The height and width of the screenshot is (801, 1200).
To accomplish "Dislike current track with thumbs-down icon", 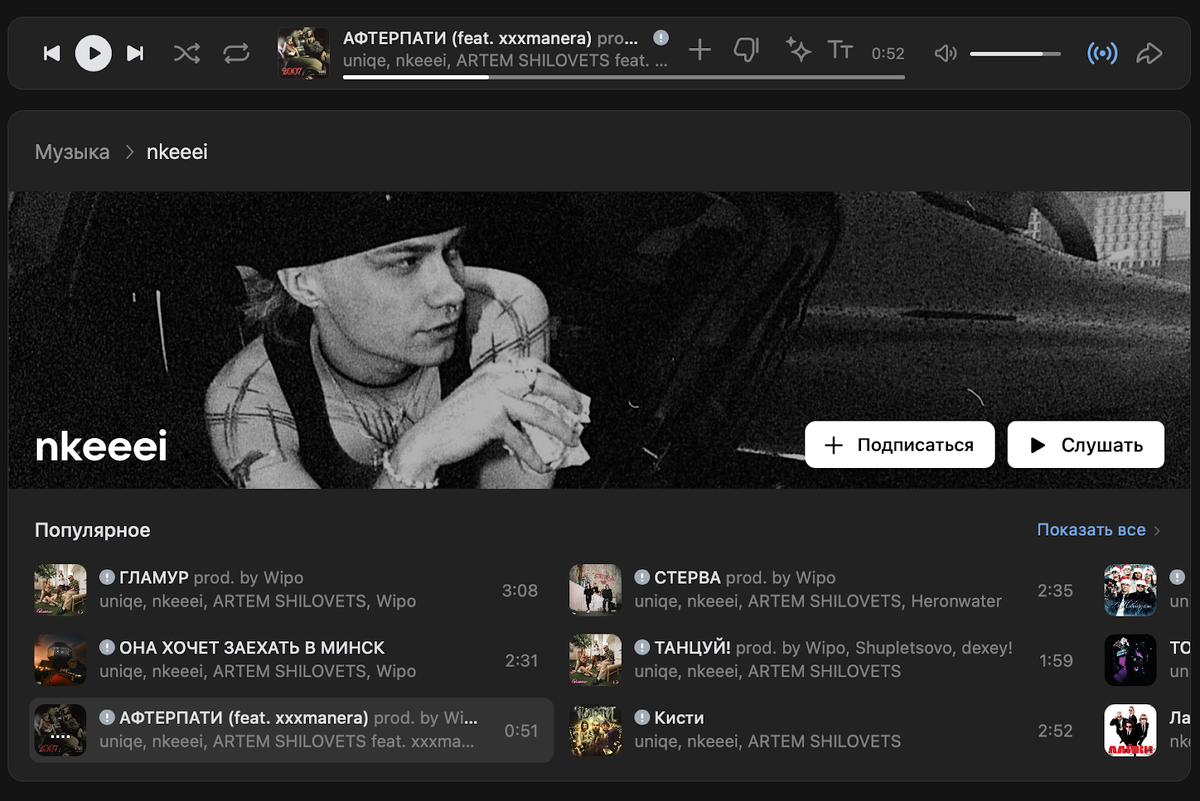I will pyautogui.click(x=747, y=50).
